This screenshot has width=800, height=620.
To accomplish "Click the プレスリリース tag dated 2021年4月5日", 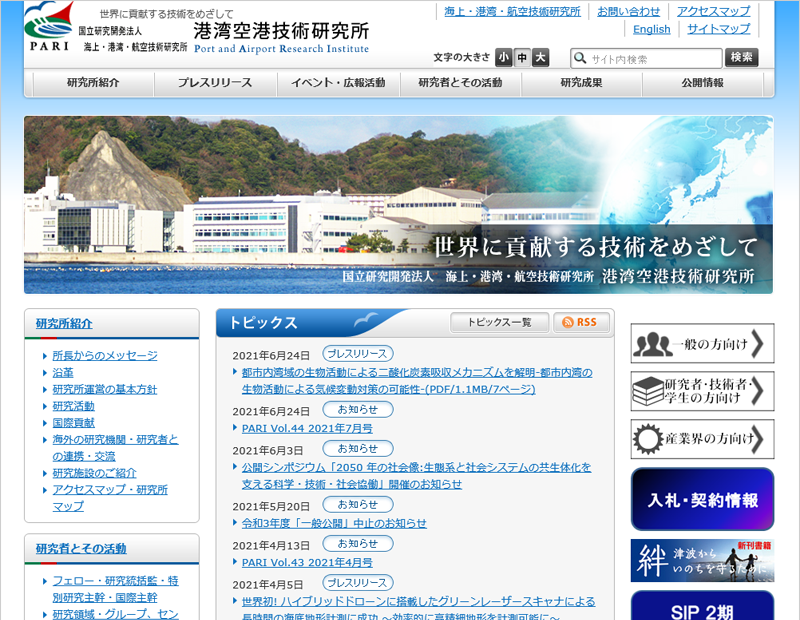I will pyautogui.click(x=358, y=583).
